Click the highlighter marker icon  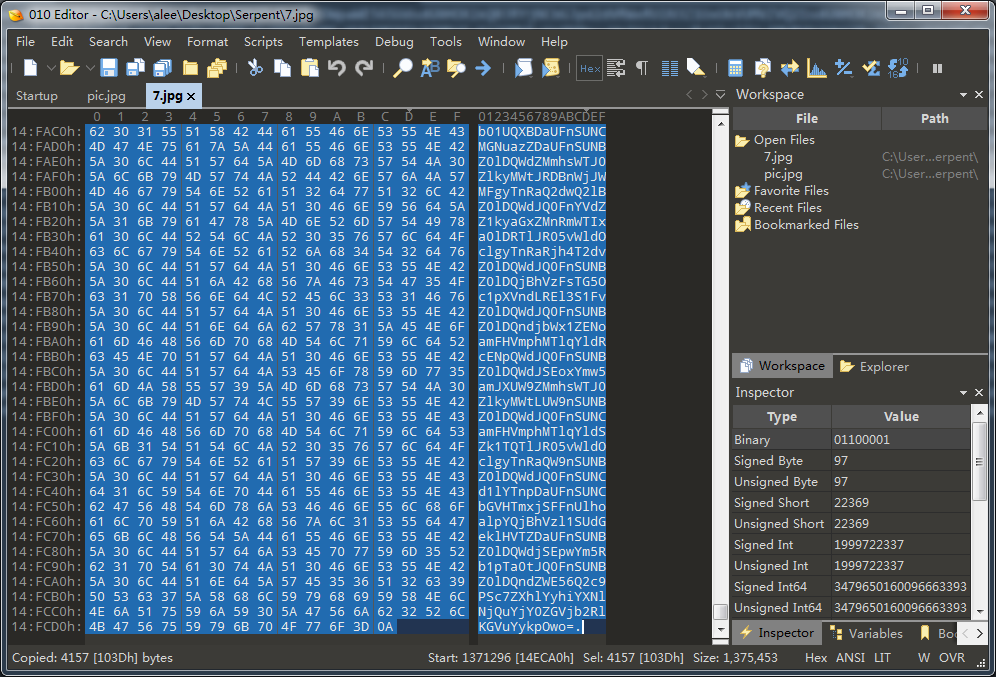(x=696, y=68)
